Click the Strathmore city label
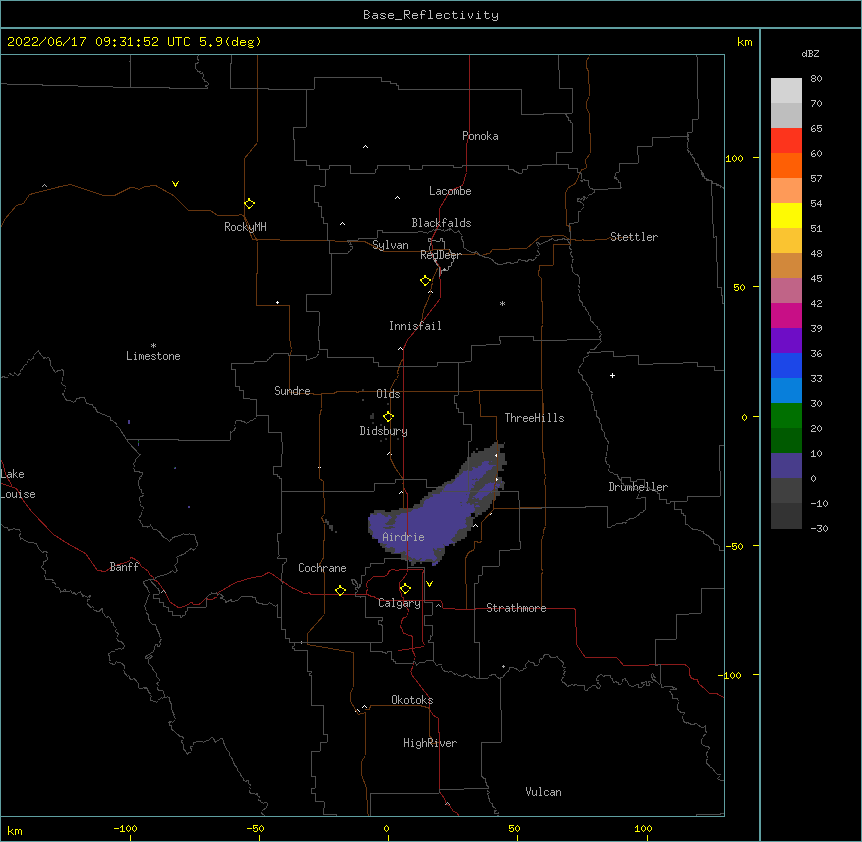The height and width of the screenshot is (842, 862). (x=516, y=608)
